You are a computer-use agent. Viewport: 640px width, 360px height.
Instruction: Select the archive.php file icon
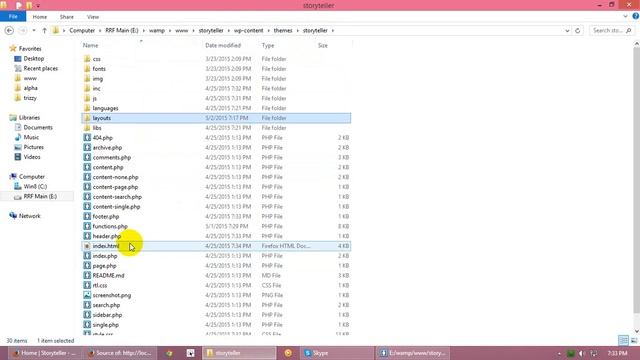coord(87,147)
